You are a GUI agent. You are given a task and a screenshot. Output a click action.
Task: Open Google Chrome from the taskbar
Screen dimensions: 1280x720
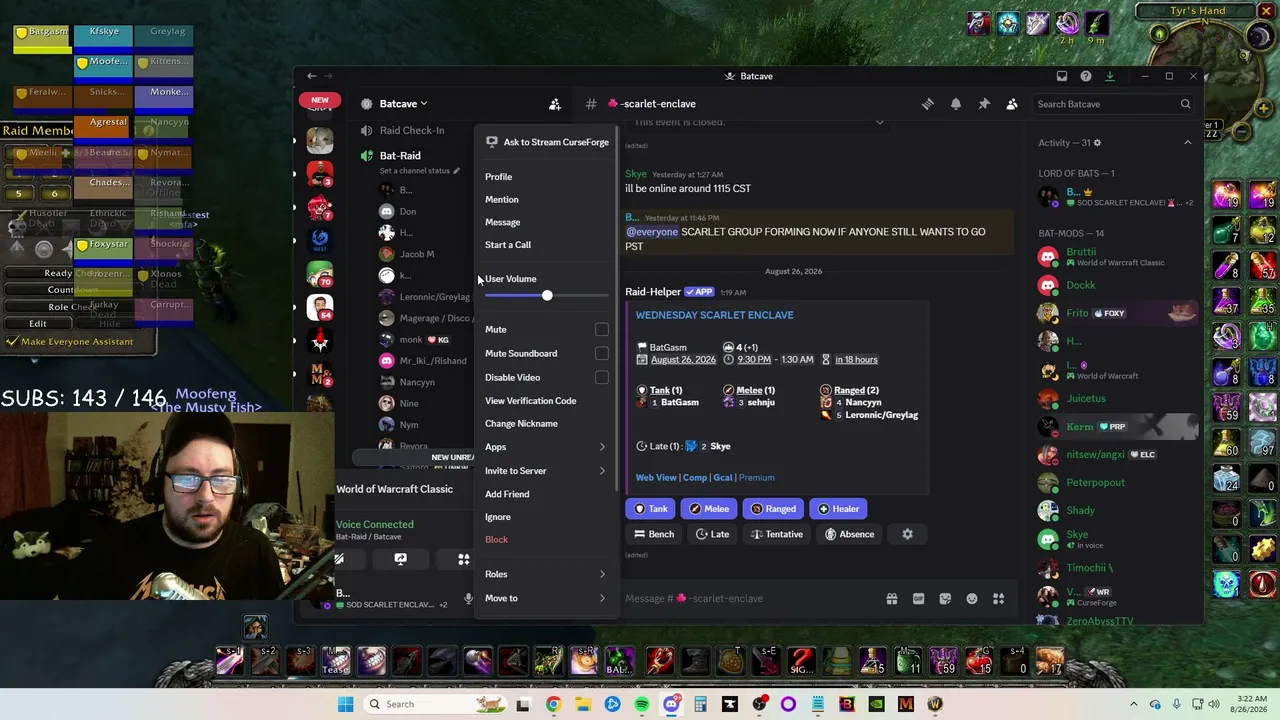[x=553, y=704]
